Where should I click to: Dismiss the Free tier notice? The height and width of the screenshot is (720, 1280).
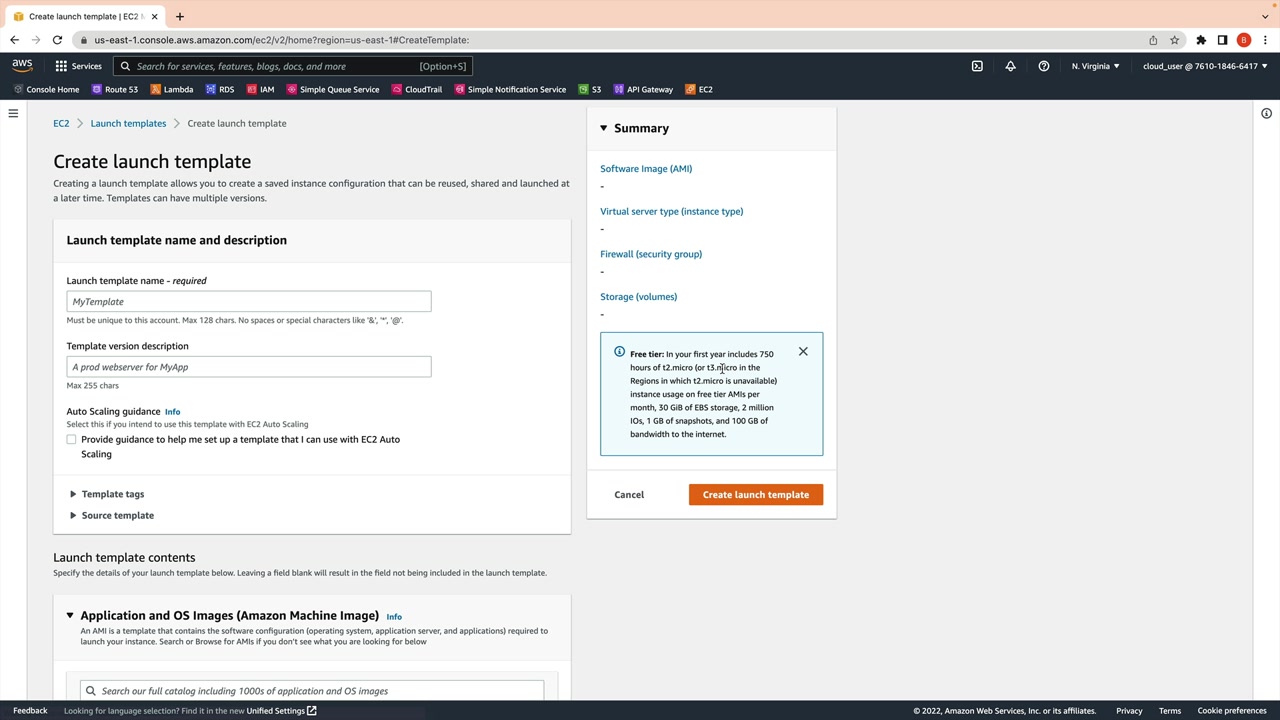click(x=803, y=351)
